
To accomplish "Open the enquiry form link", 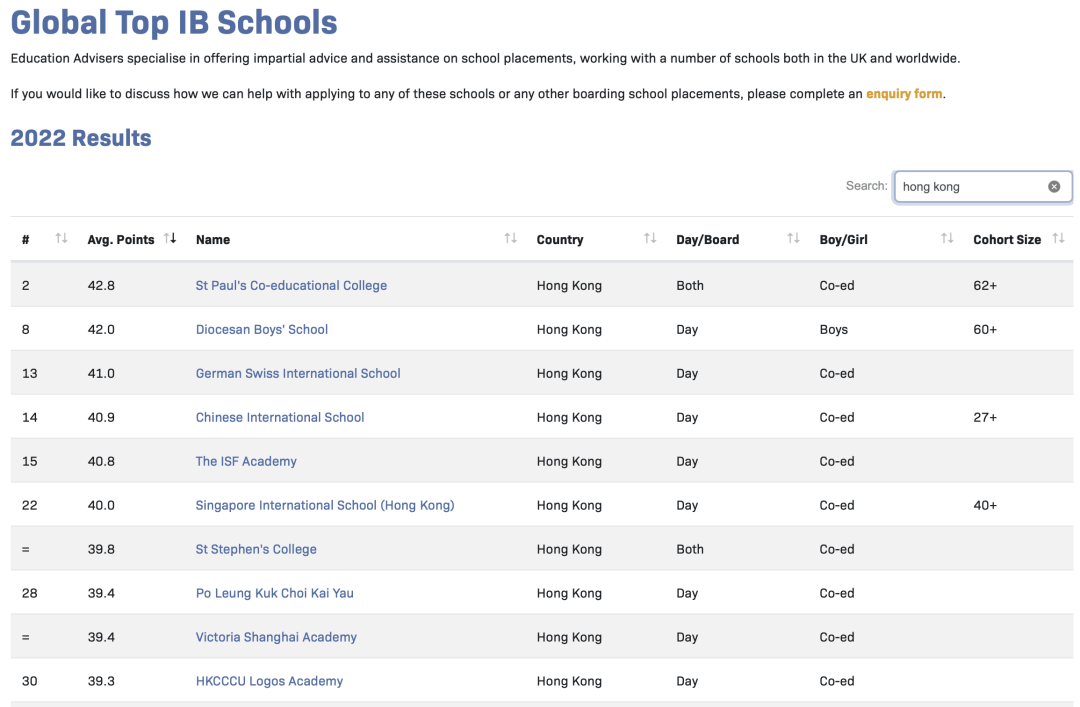I will pos(904,94).
